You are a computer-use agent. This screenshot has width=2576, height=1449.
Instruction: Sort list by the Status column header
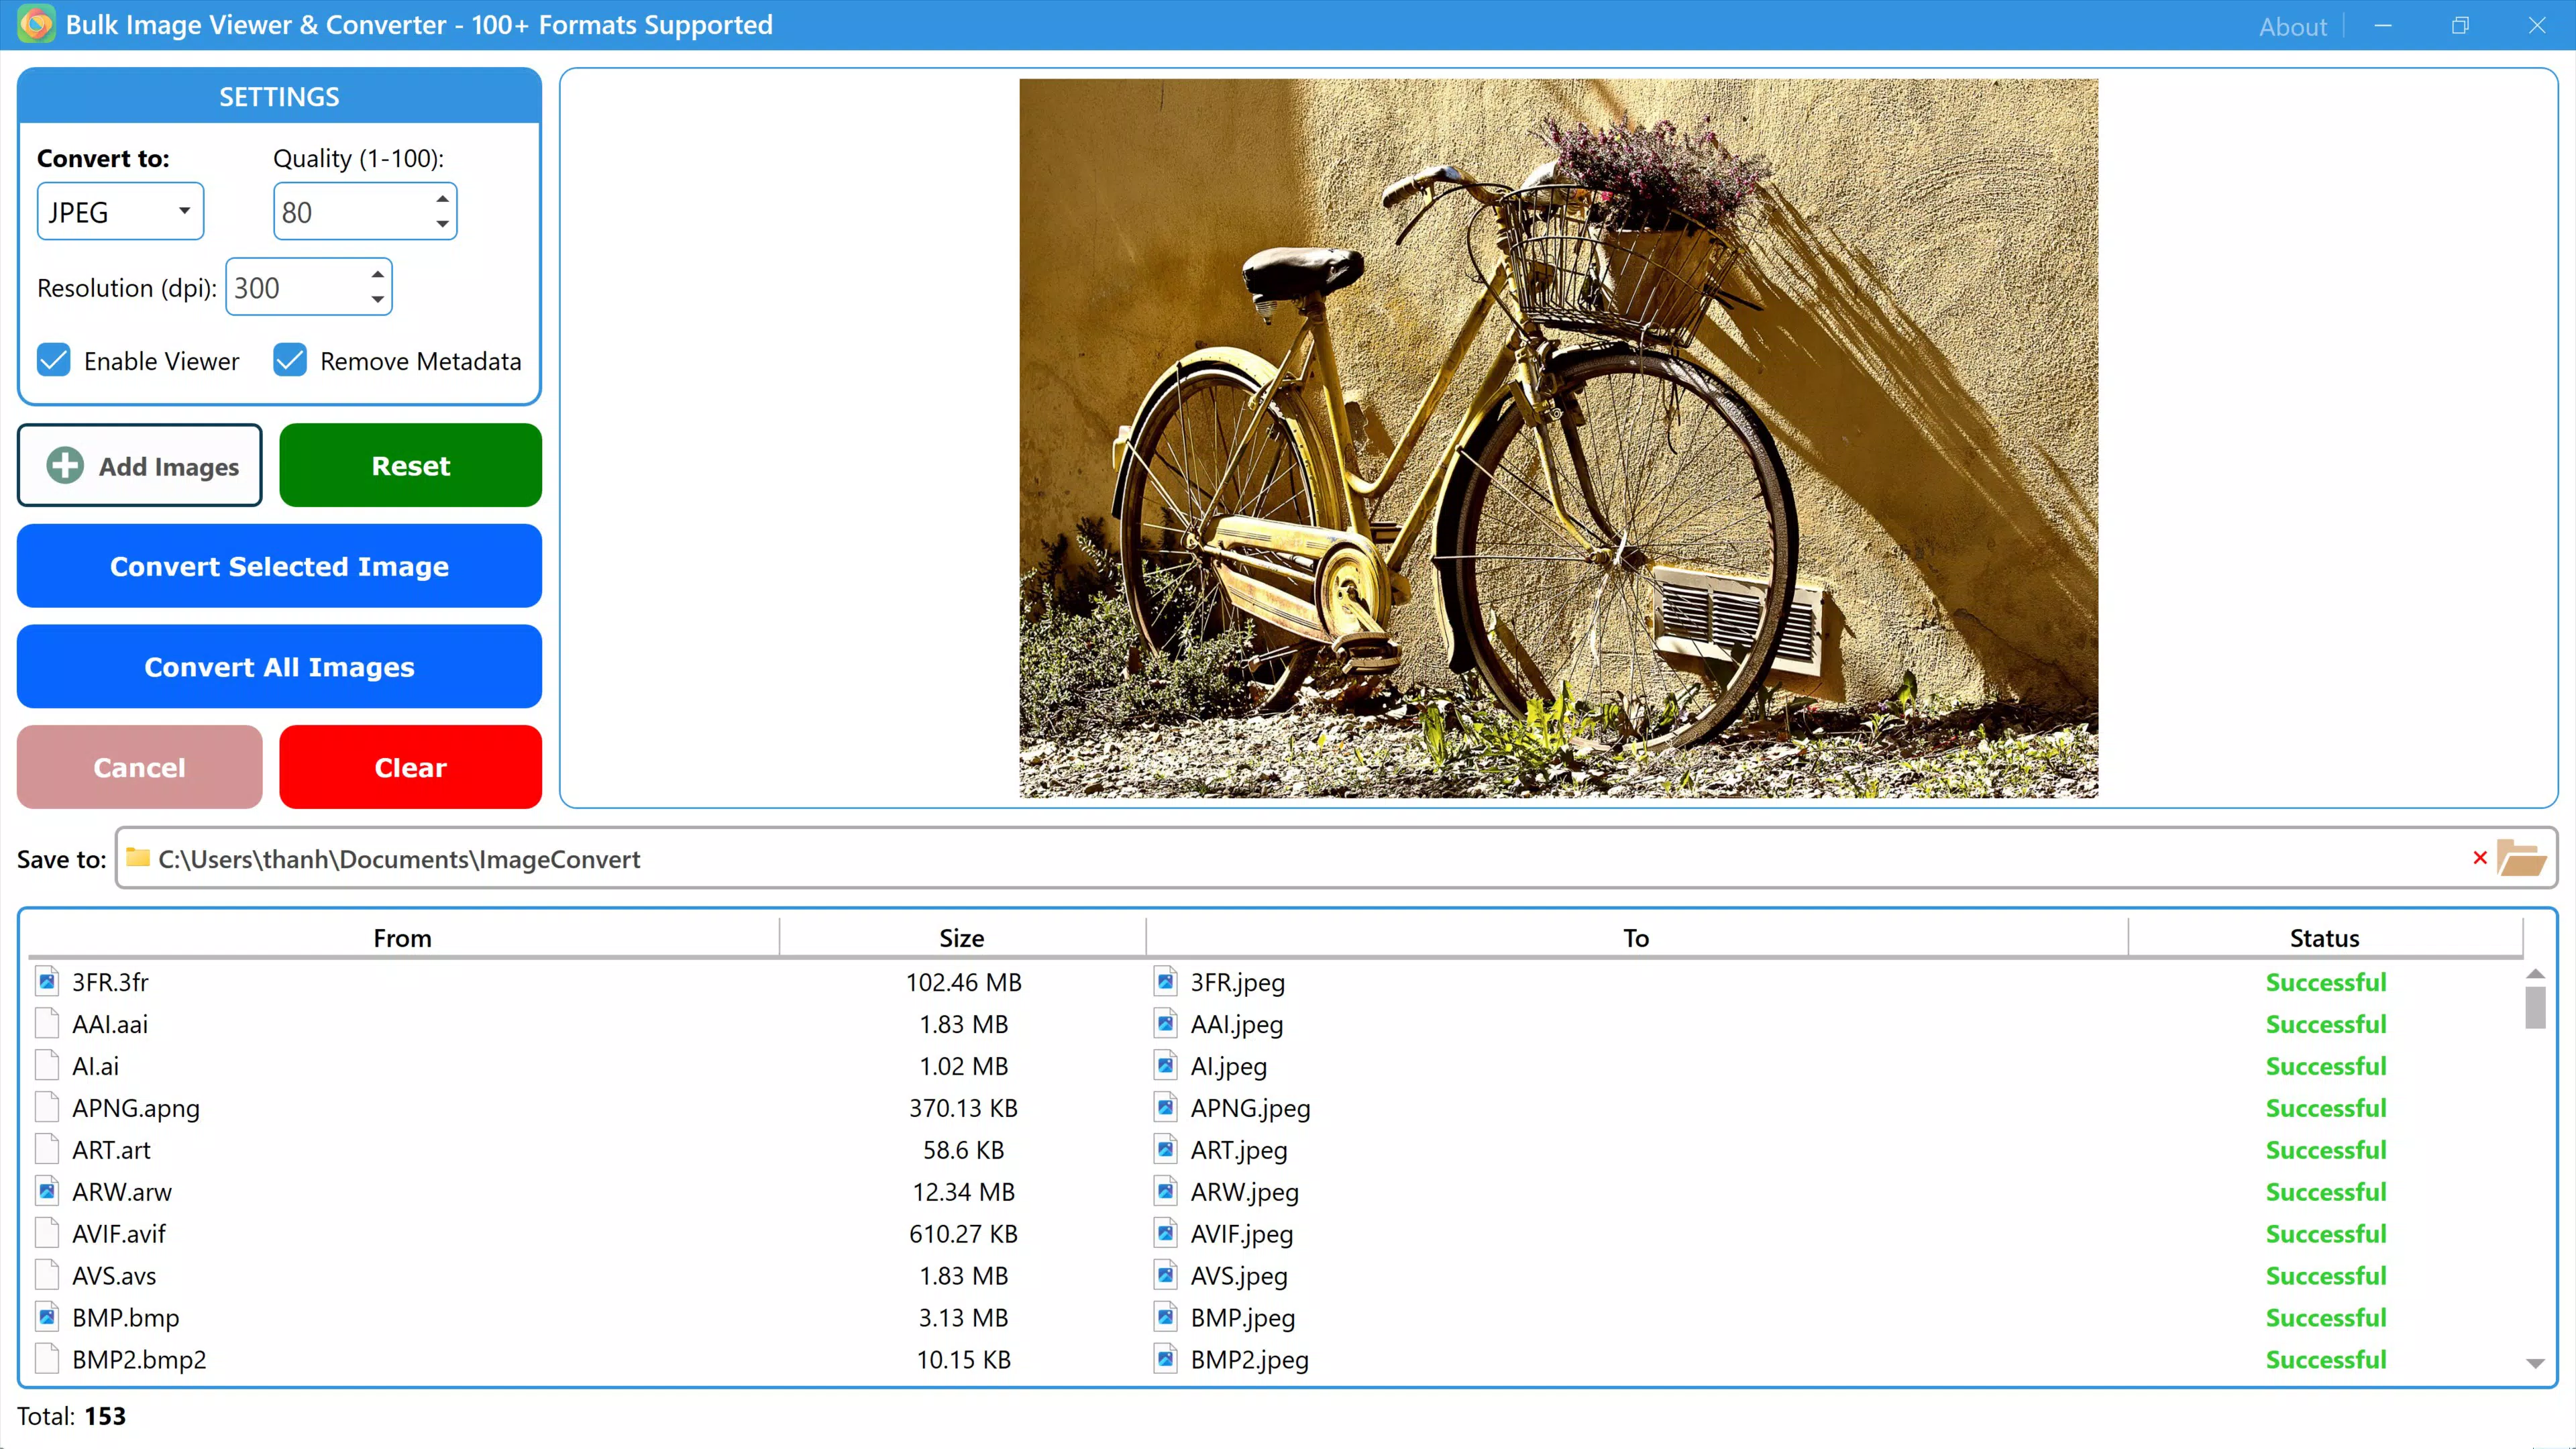coord(2324,938)
